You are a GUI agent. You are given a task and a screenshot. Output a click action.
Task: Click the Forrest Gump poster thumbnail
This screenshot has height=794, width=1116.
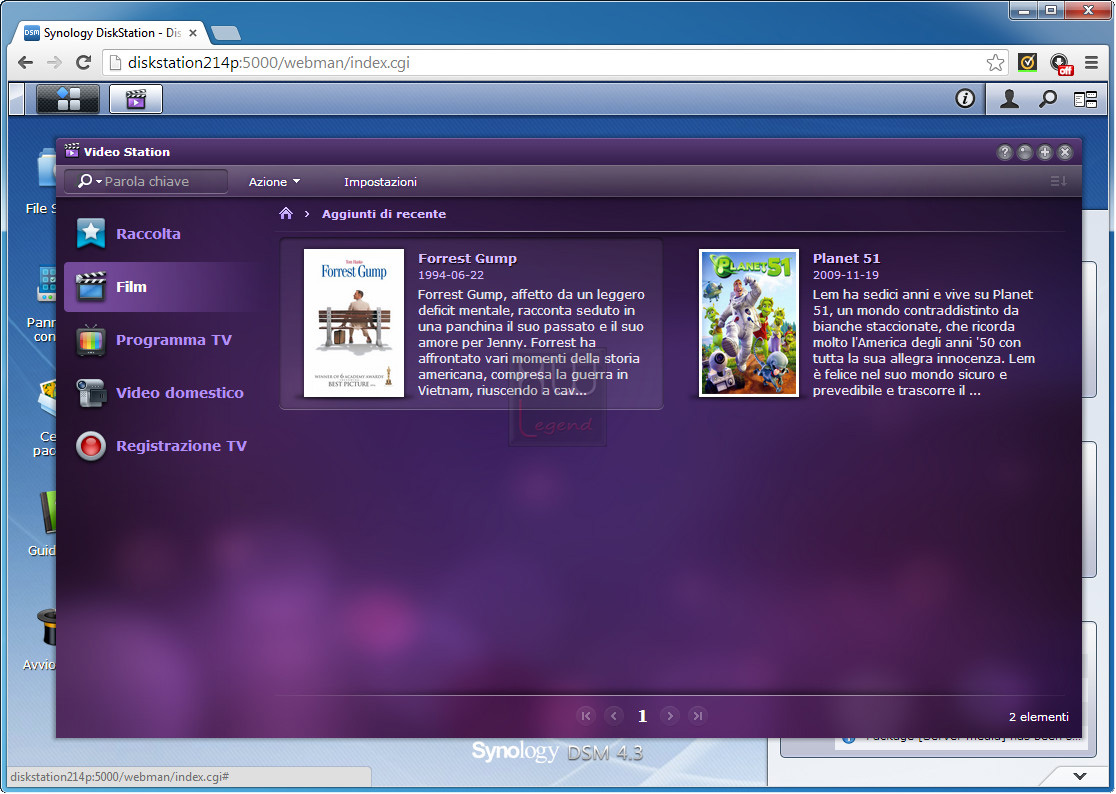click(x=354, y=323)
